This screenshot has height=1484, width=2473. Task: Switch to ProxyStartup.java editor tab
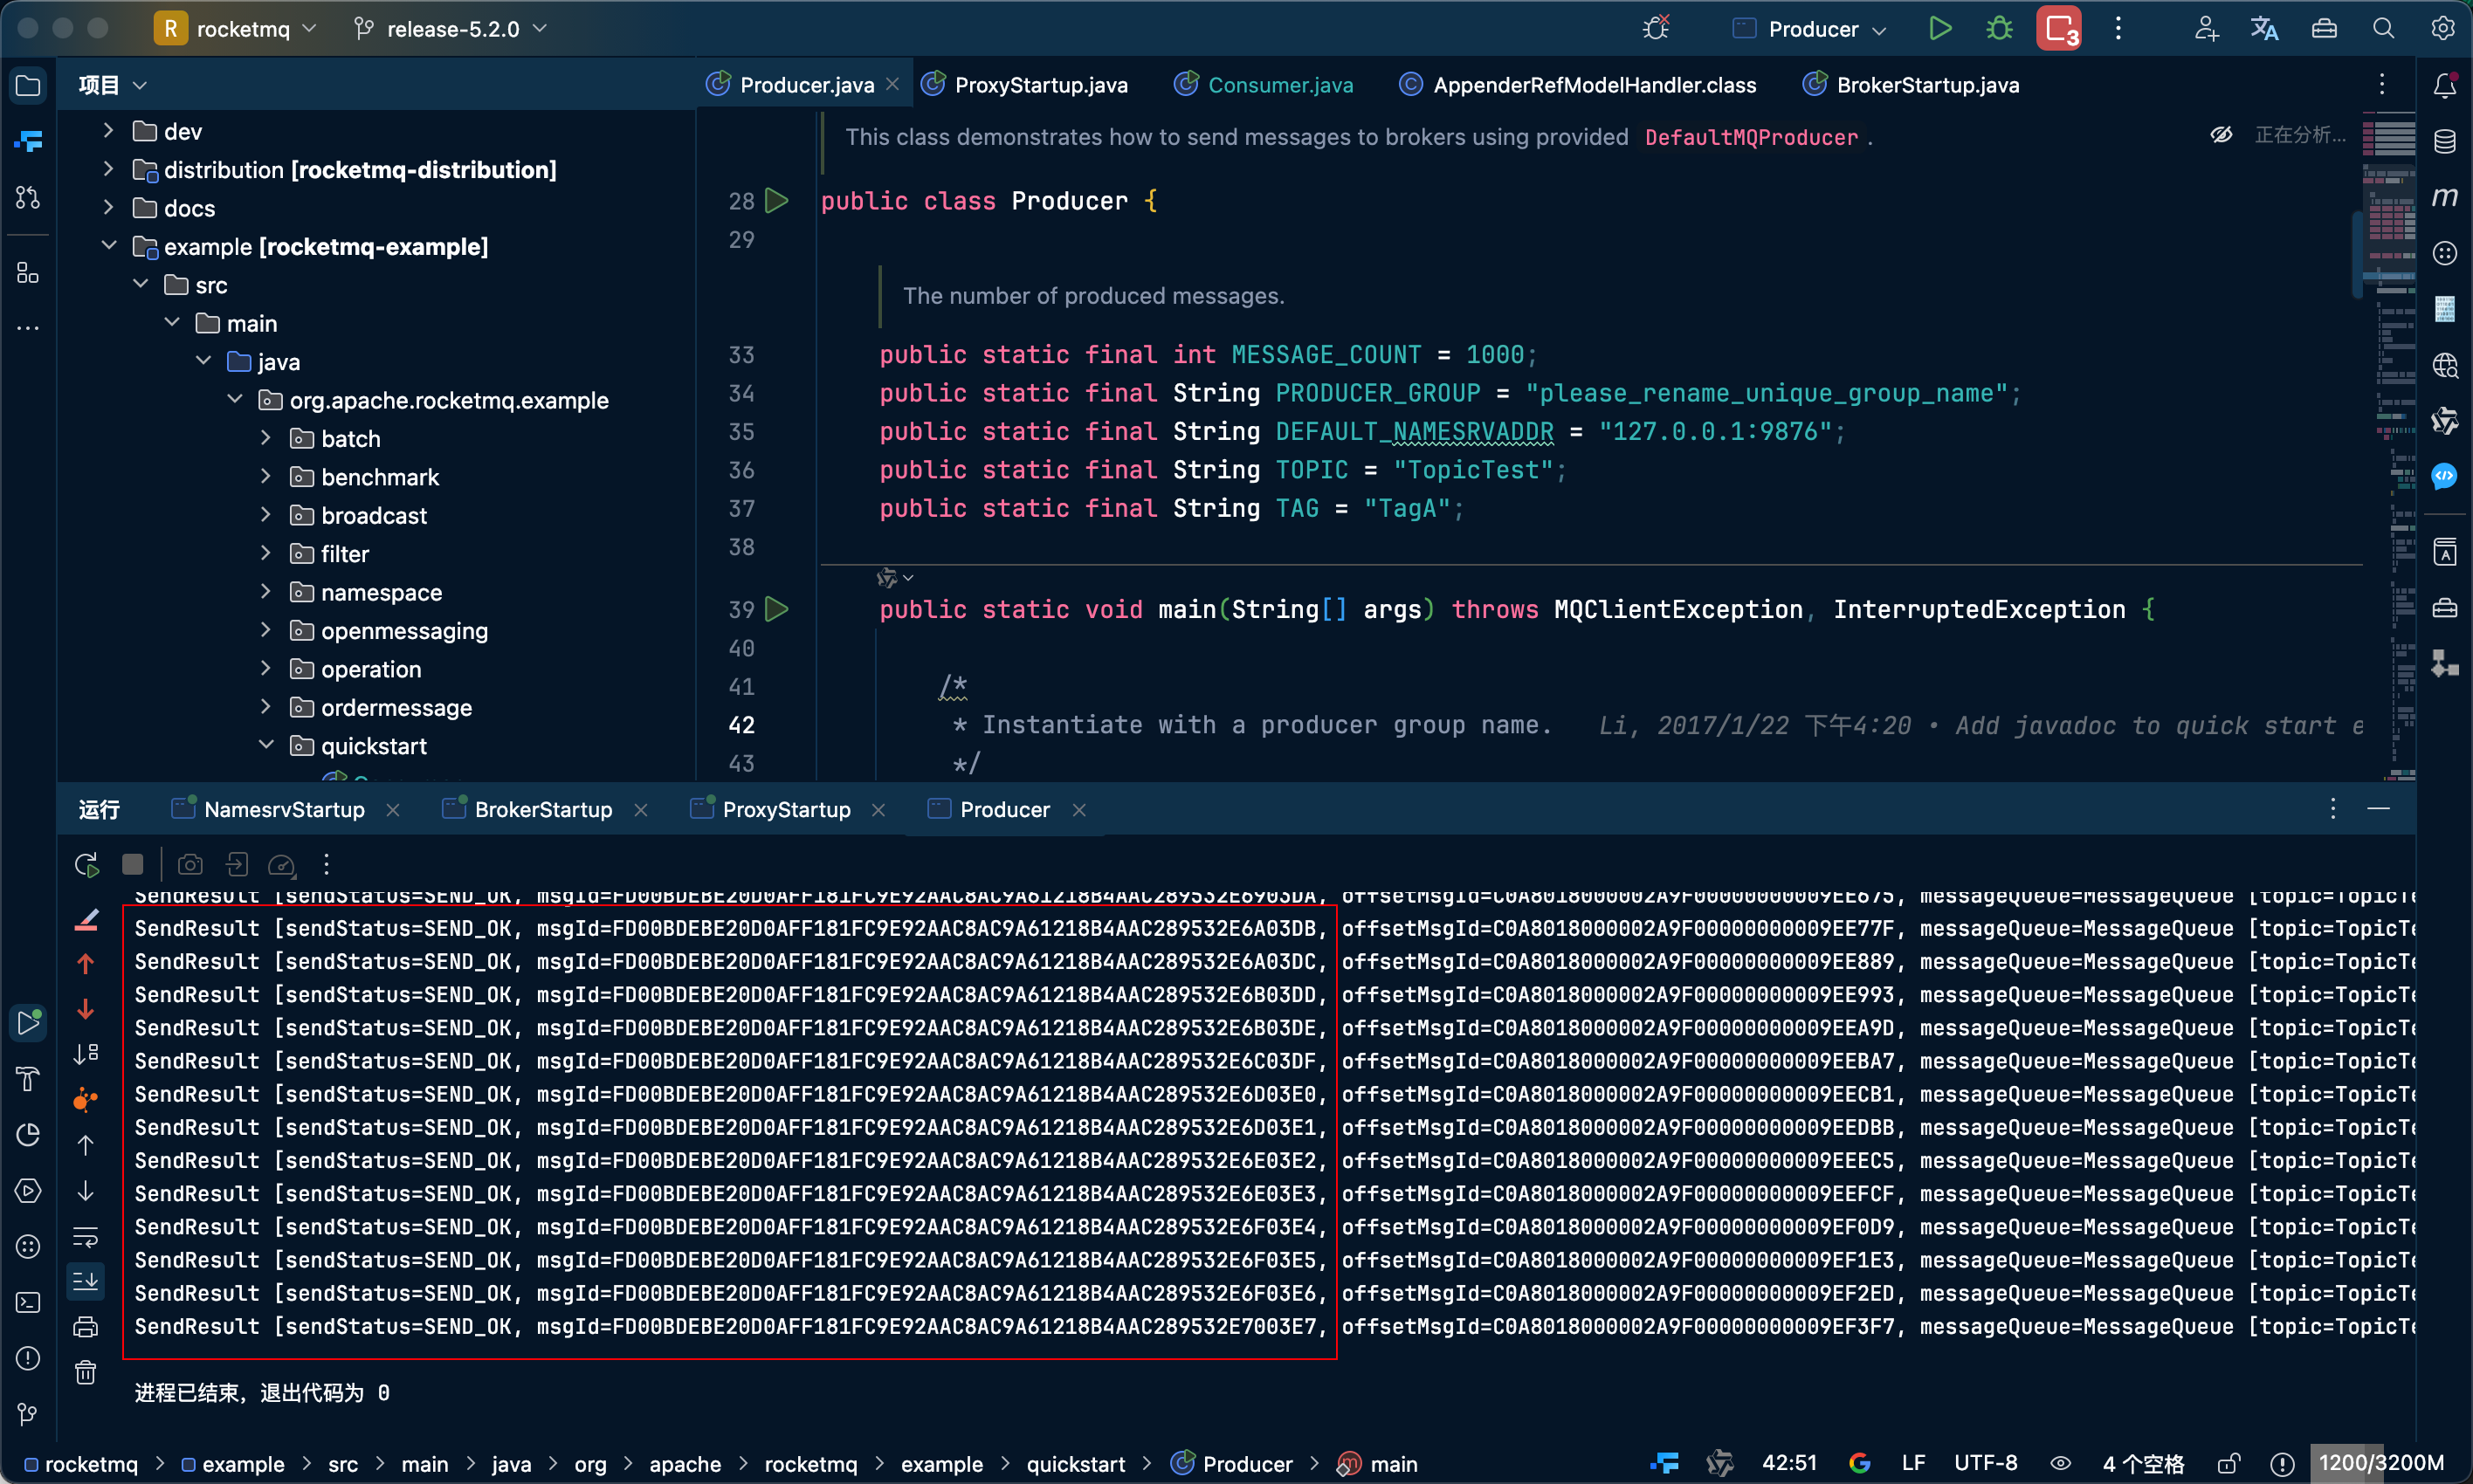pyautogui.click(x=1026, y=85)
